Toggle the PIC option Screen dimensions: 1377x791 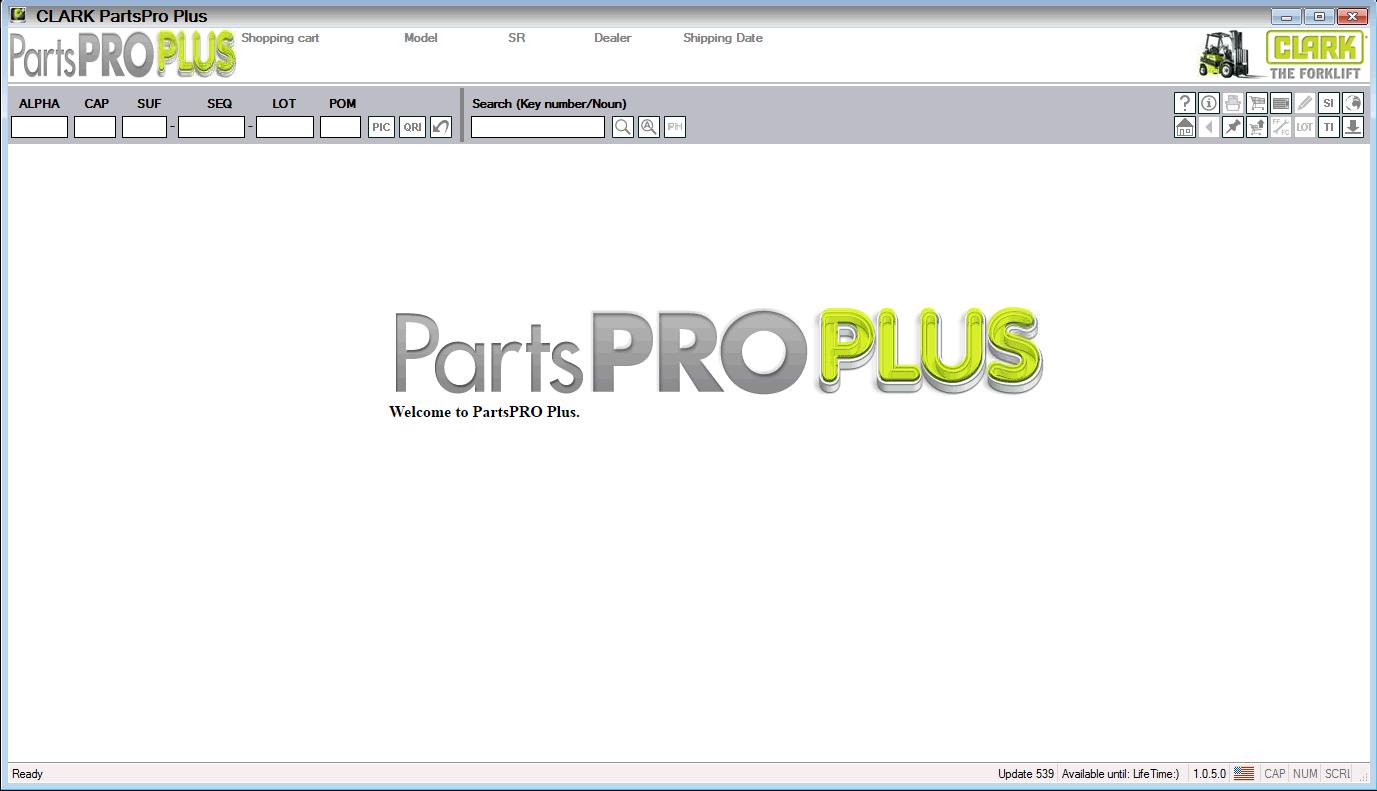[380, 126]
